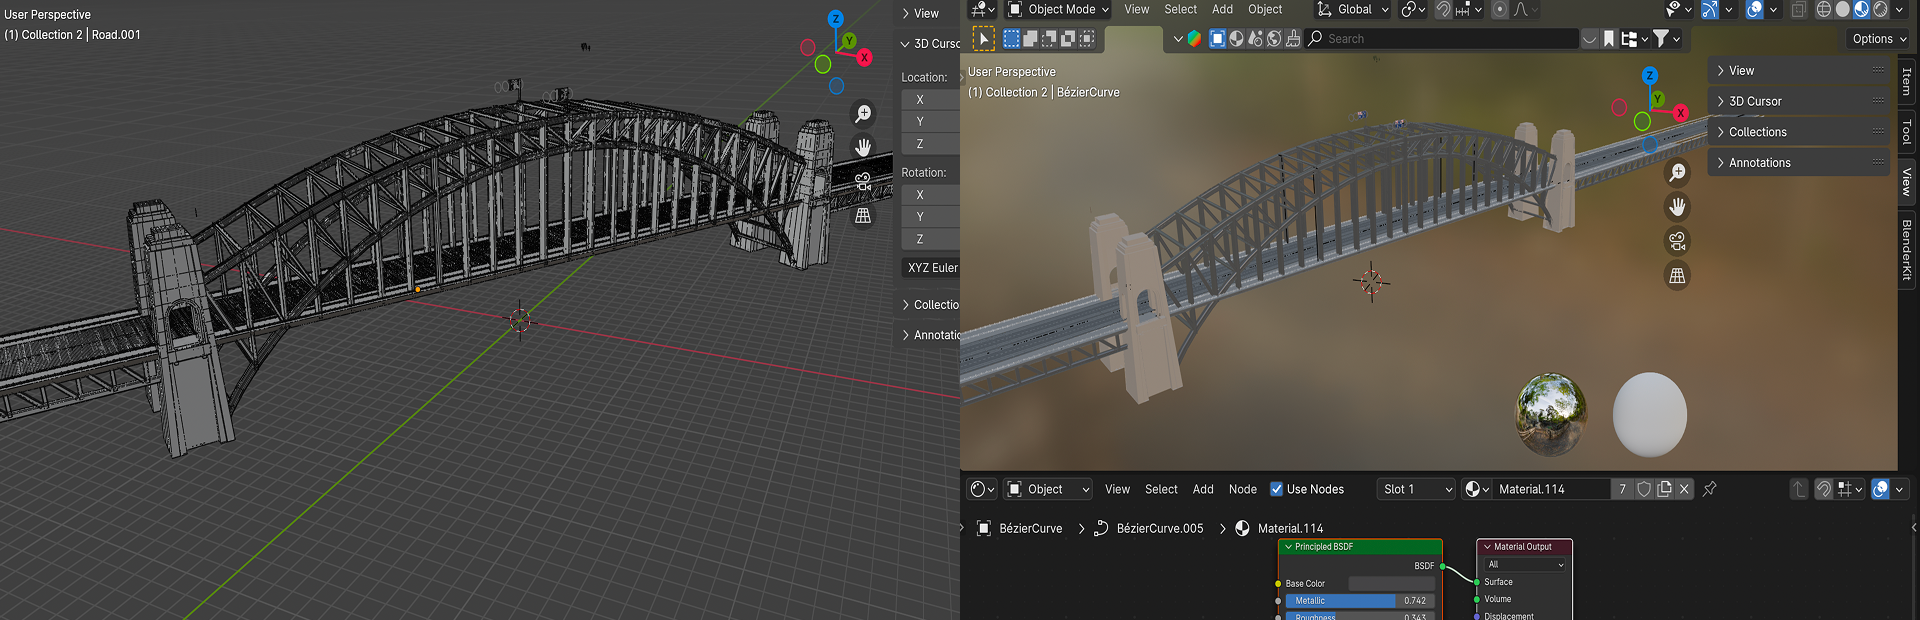Click the Invert selection mode icon
Screen dimensions: 1920x620
pos(1068,39)
